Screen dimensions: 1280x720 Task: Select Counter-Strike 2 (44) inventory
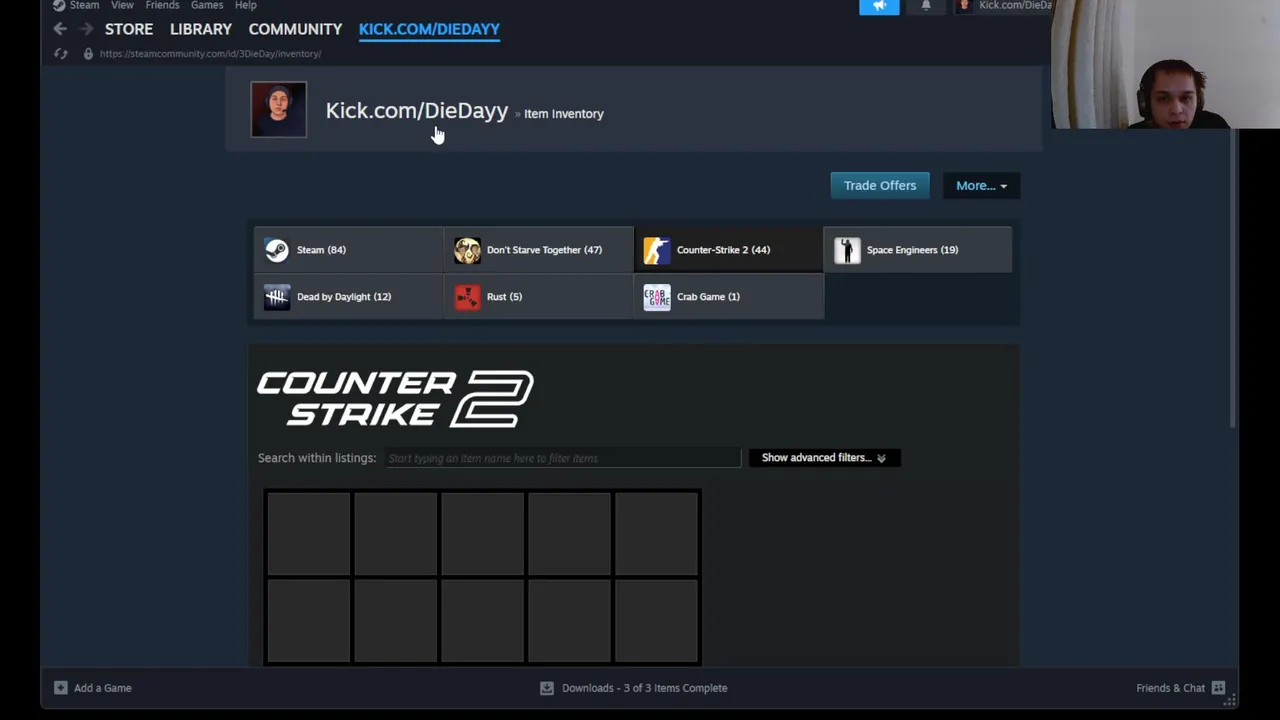(x=728, y=250)
